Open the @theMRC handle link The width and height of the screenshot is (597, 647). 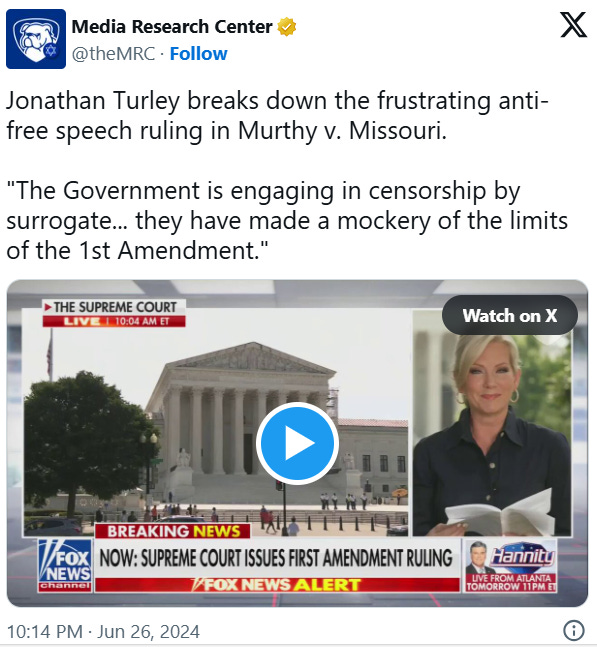[x=113, y=54]
